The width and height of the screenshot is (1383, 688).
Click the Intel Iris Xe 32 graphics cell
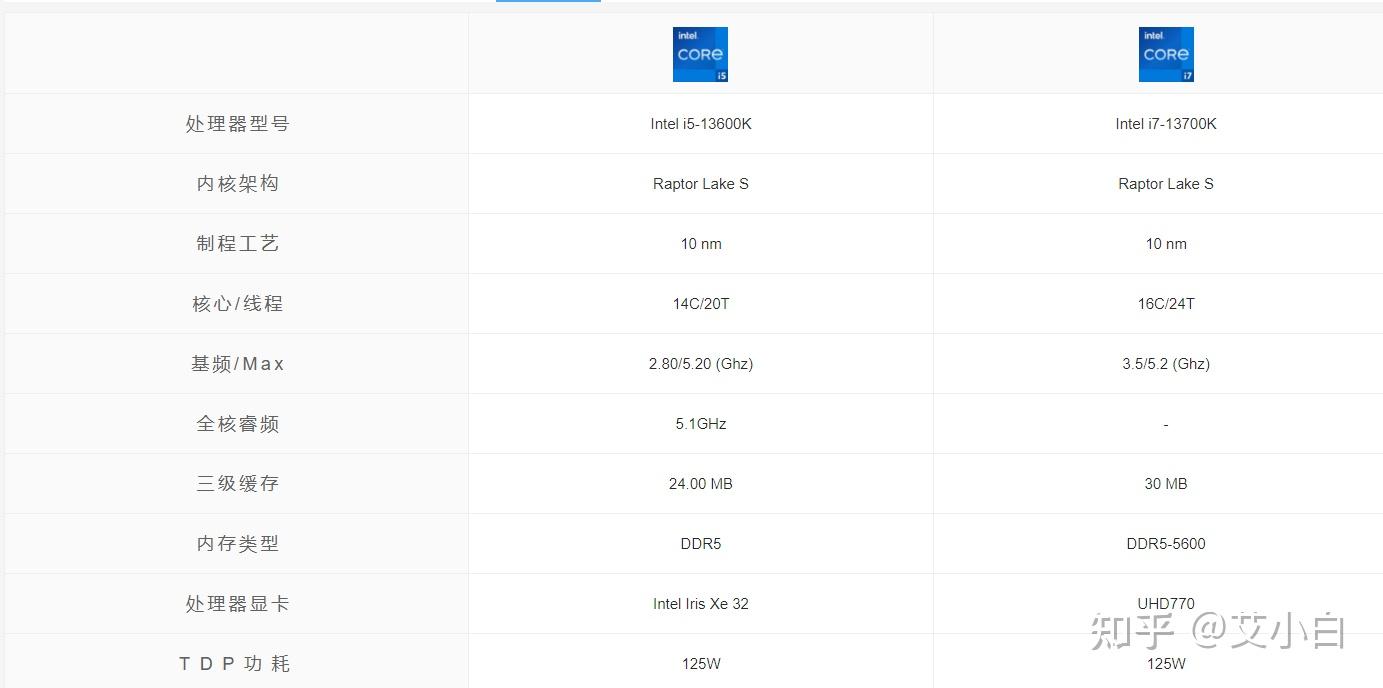pos(701,604)
